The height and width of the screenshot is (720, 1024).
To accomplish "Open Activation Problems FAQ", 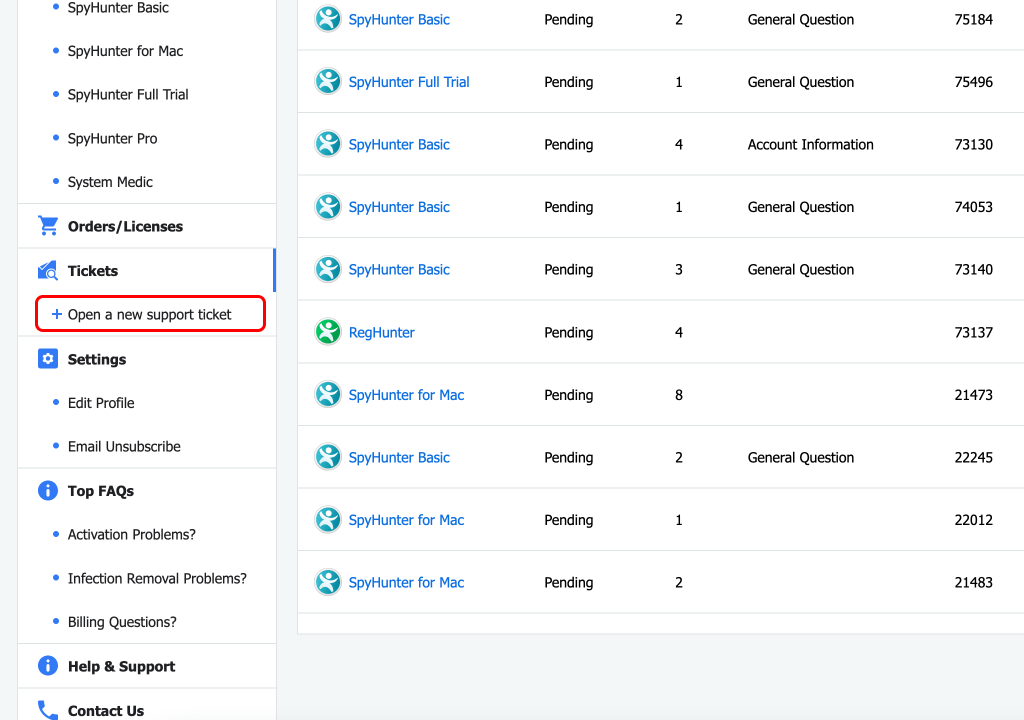I will [x=131, y=535].
